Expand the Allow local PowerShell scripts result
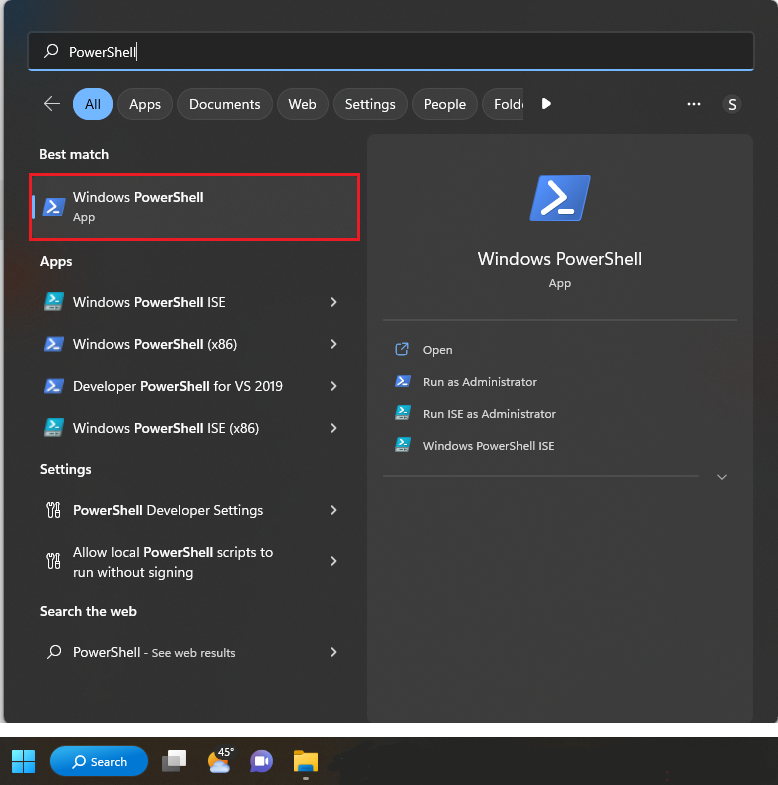Viewport: 778px width, 785px height. click(x=333, y=561)
